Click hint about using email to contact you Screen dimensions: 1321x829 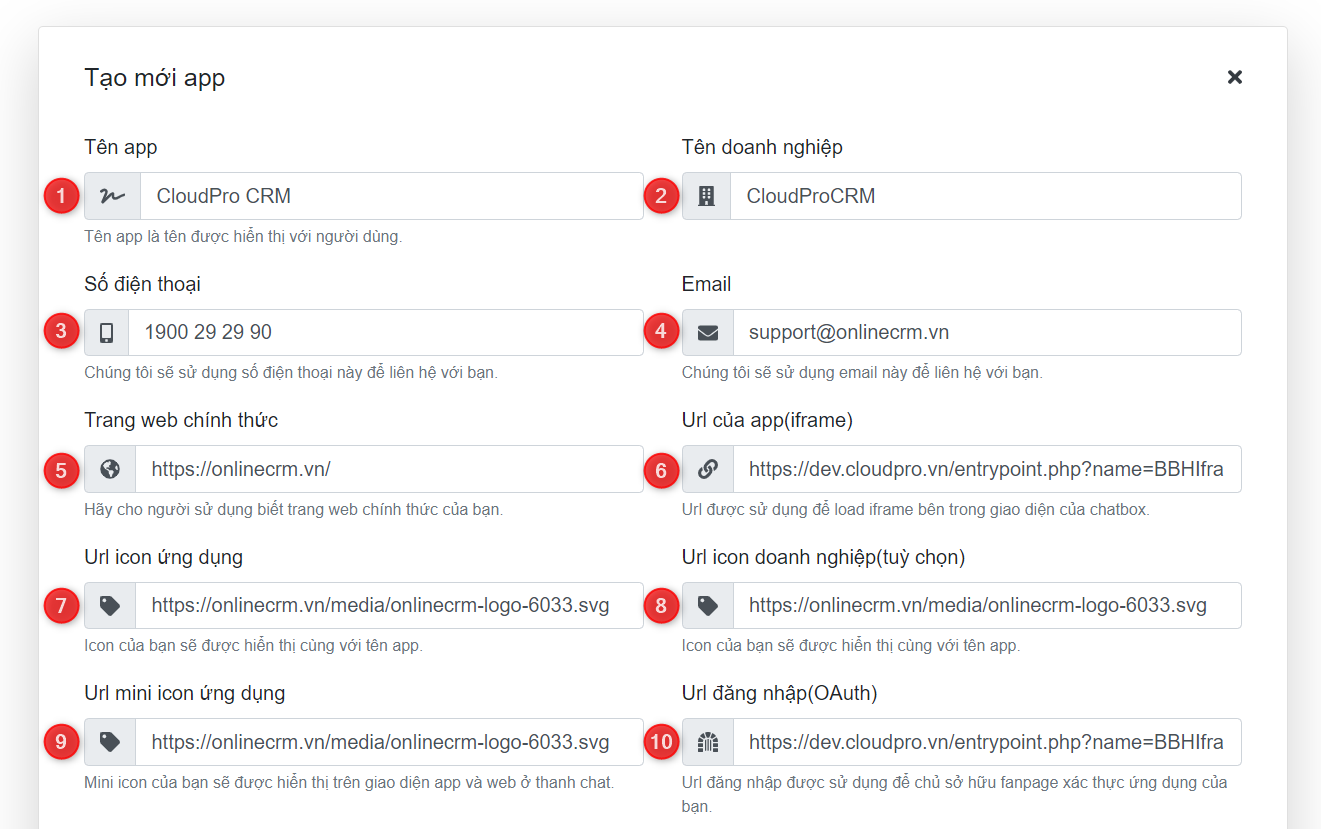(862, 373)
